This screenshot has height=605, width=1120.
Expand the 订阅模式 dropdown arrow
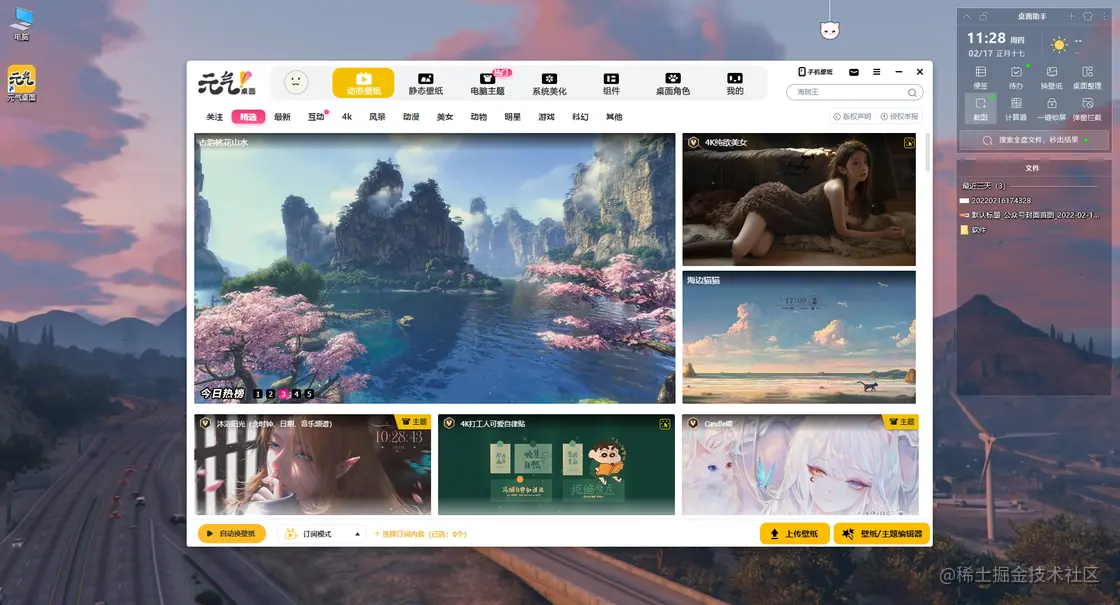[356, 533]
